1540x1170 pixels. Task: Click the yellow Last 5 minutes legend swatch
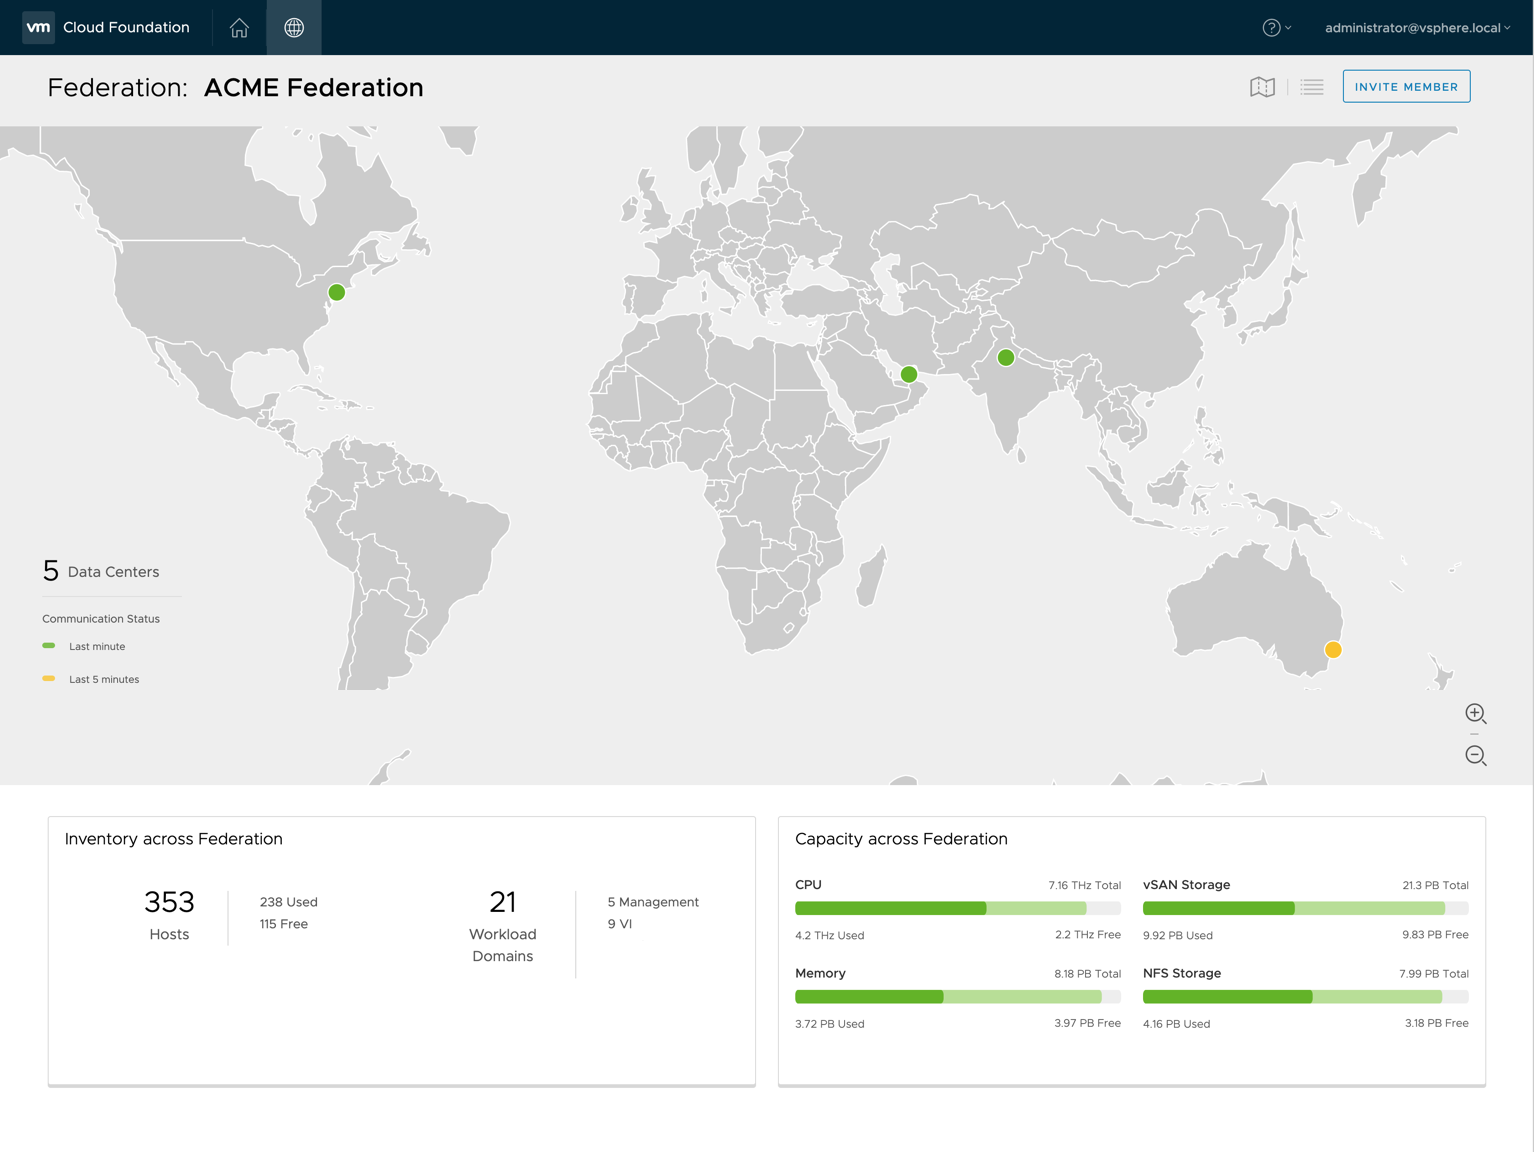pyautogui.click(x=49, y=679)
